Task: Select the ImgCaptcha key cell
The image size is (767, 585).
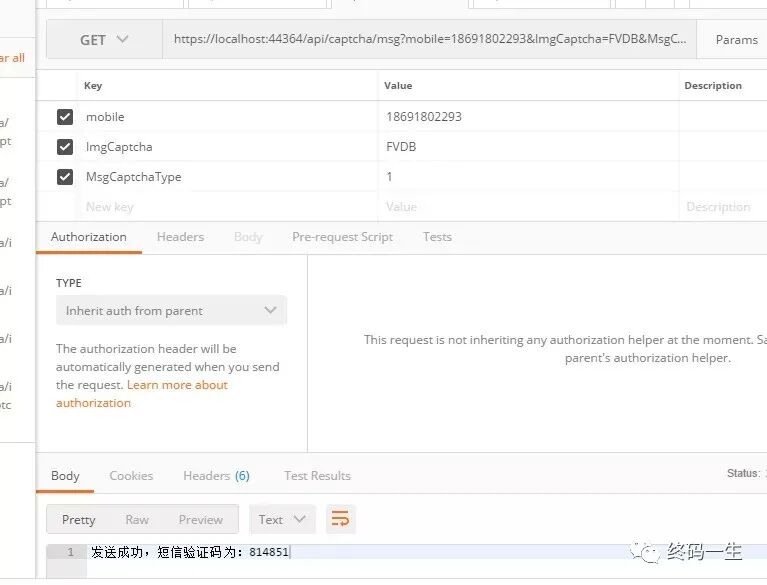Action: (227, 147)
